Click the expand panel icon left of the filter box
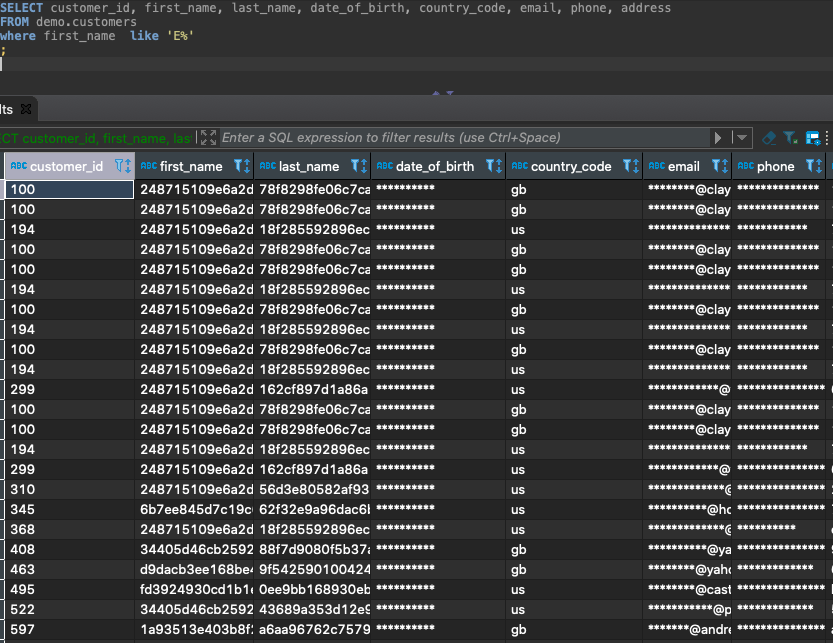Viewport: 833px width, 643px height. [x=208, y=138]
